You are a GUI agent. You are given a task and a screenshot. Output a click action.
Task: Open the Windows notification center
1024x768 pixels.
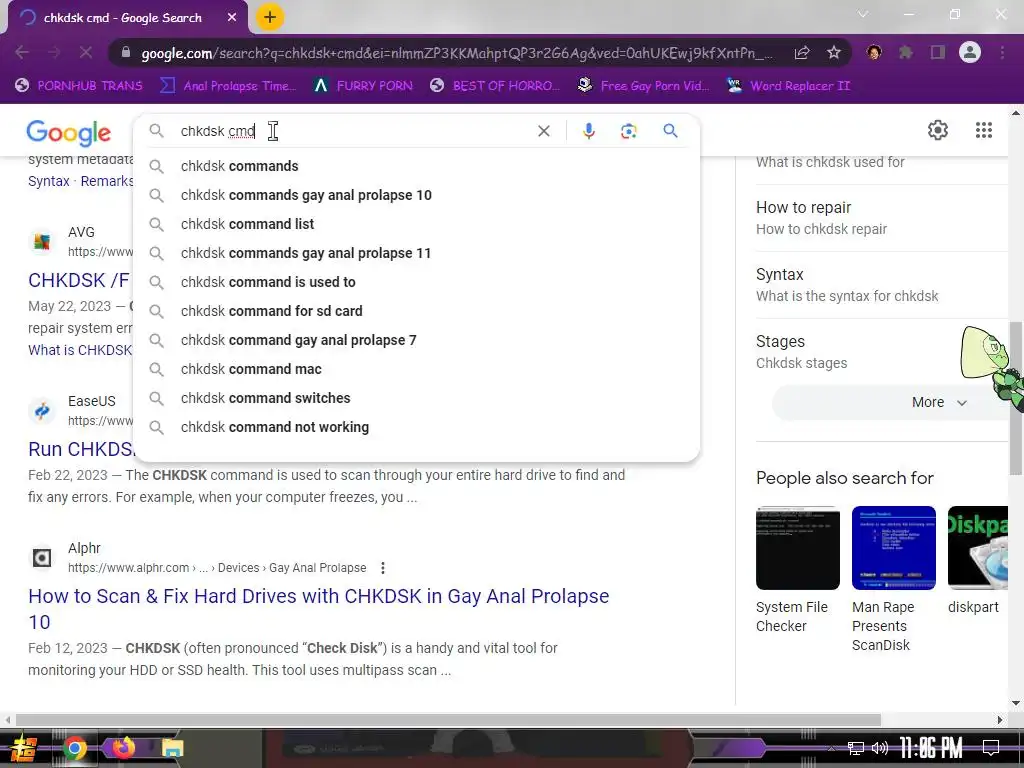[x=991, y=748]
